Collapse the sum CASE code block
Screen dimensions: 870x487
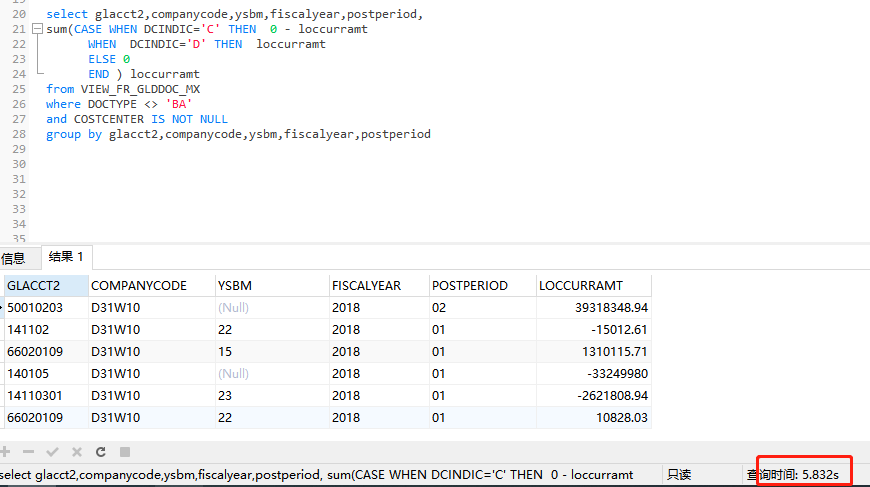[39, 30]
